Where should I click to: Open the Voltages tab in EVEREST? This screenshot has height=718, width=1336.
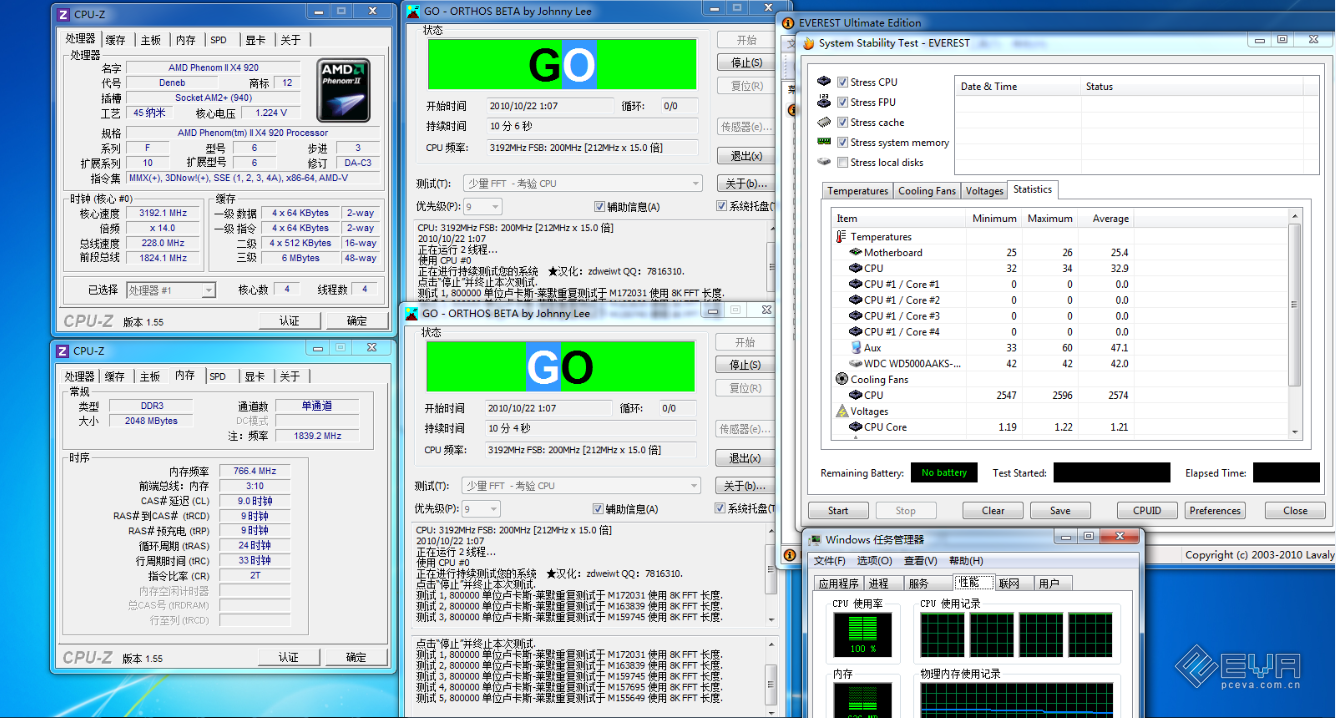[984, 191]
